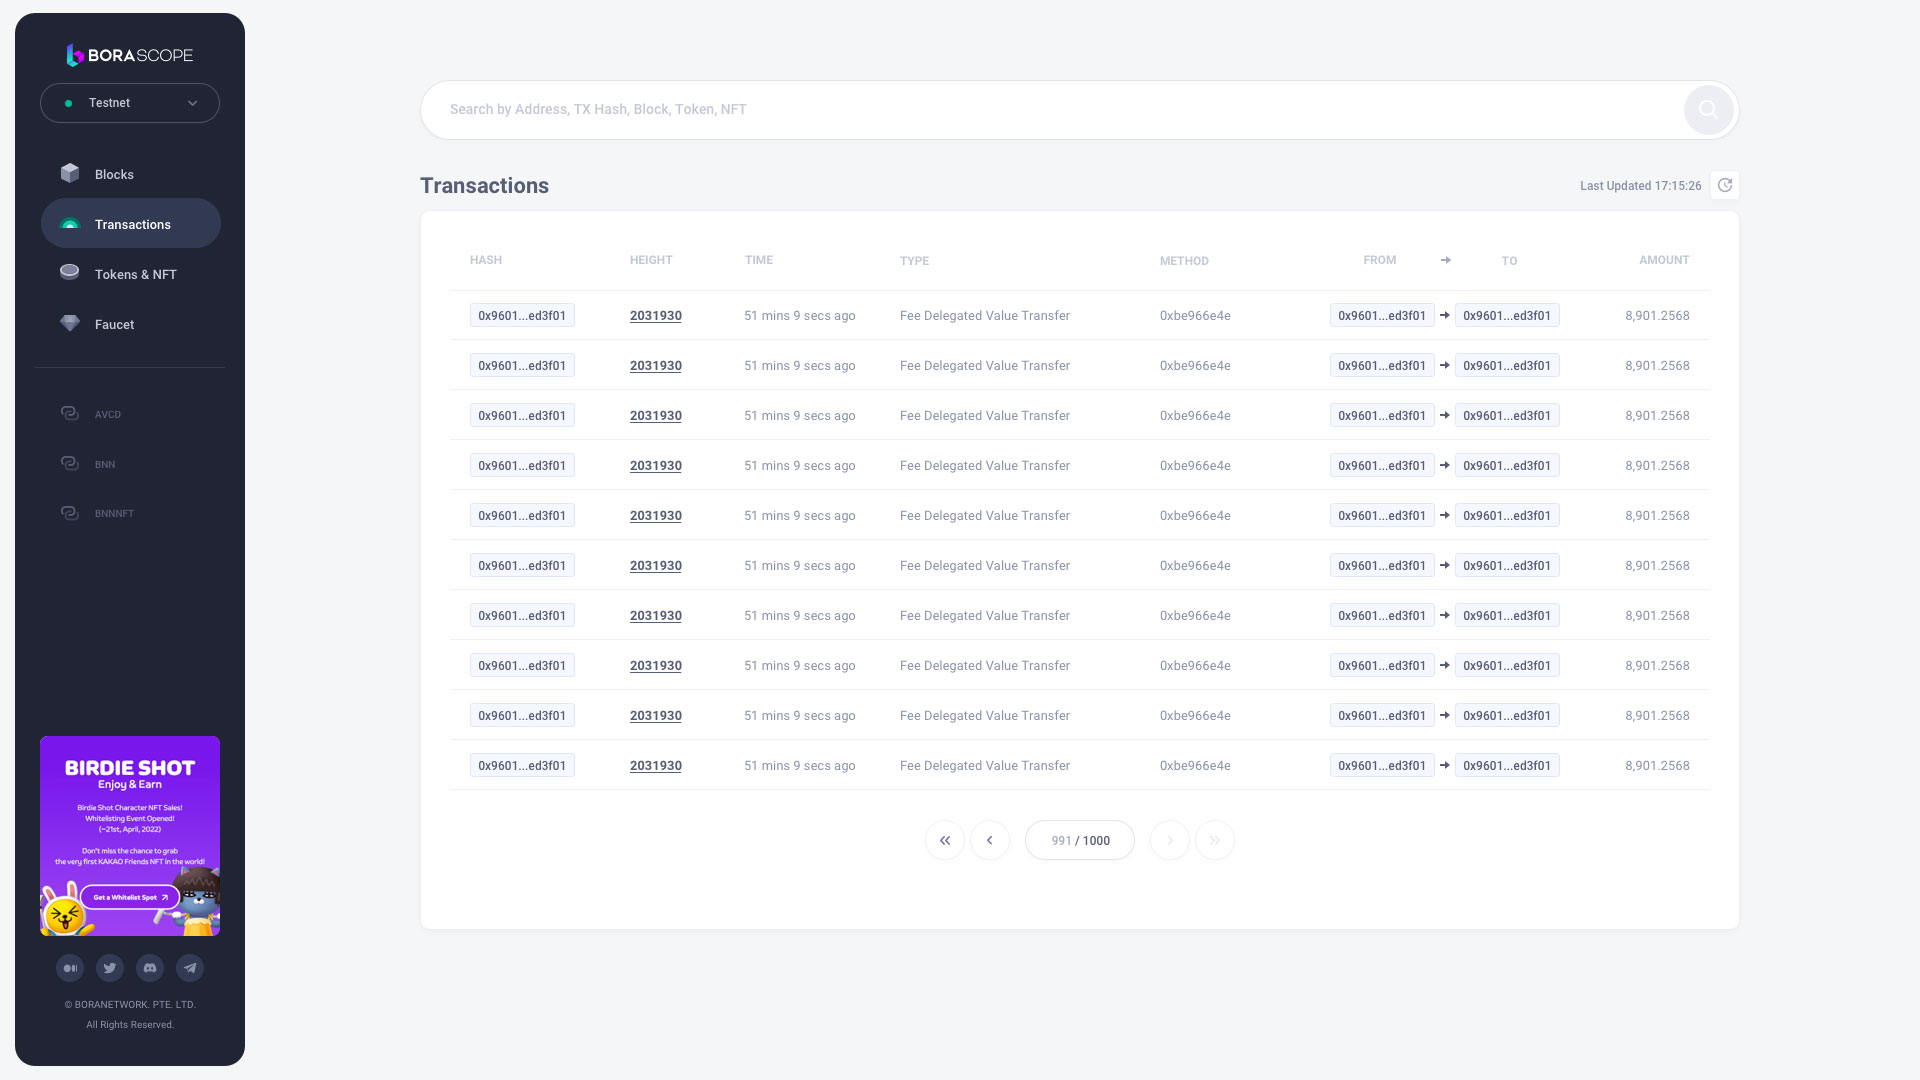Open Faucet in the sidebar
The width and height of the screenshot is (1920, 1080).
click(114, 325)
